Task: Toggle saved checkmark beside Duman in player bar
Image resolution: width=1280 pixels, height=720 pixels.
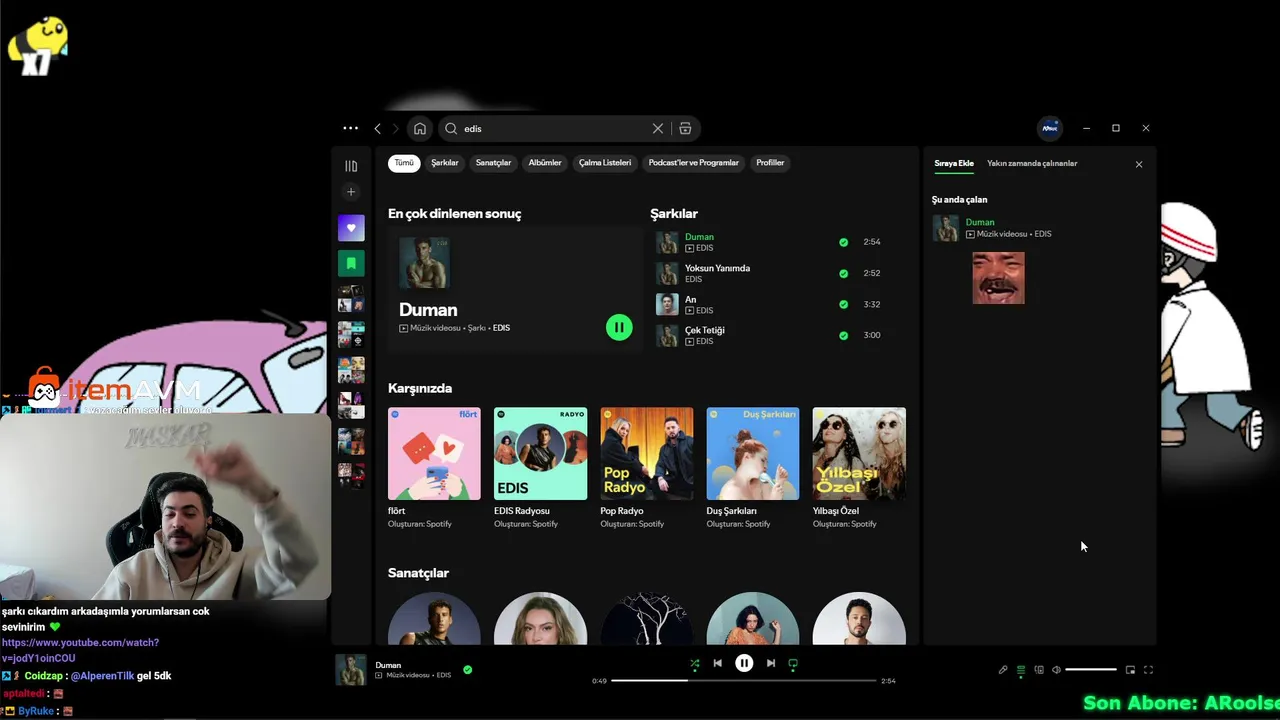Action: click(x=467, y=670)
